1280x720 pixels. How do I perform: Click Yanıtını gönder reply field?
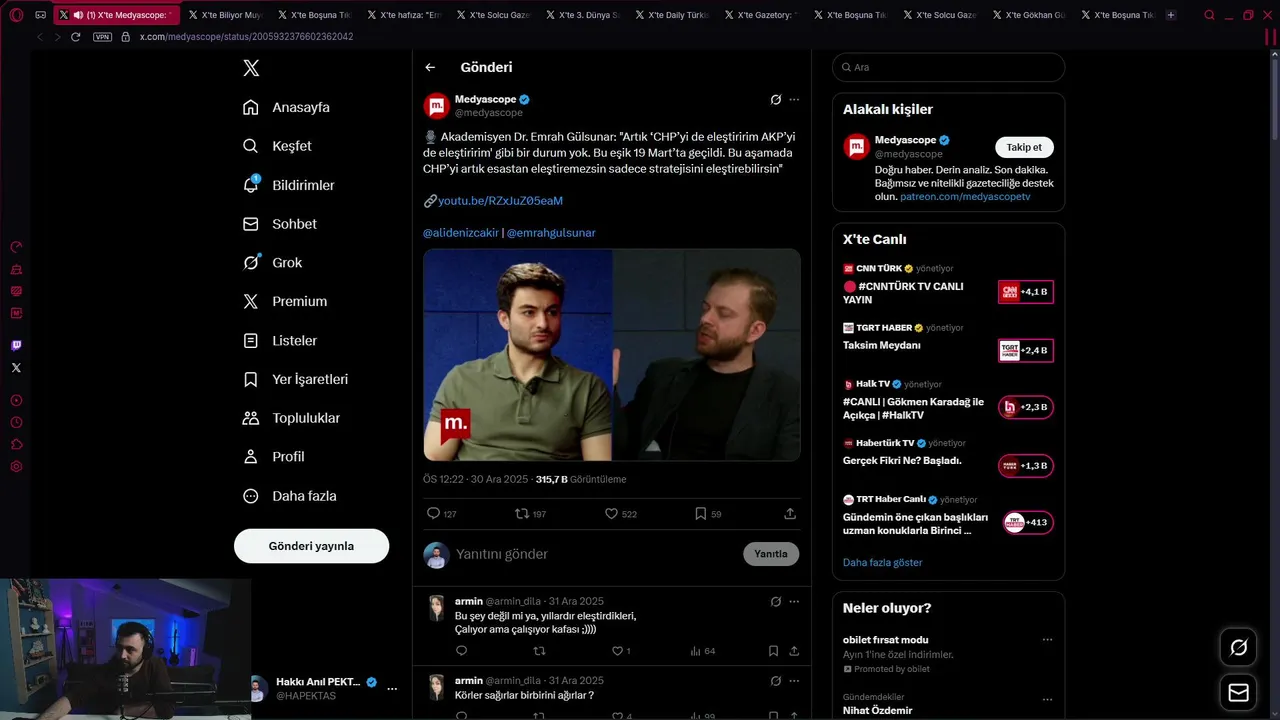coord(595,554)
